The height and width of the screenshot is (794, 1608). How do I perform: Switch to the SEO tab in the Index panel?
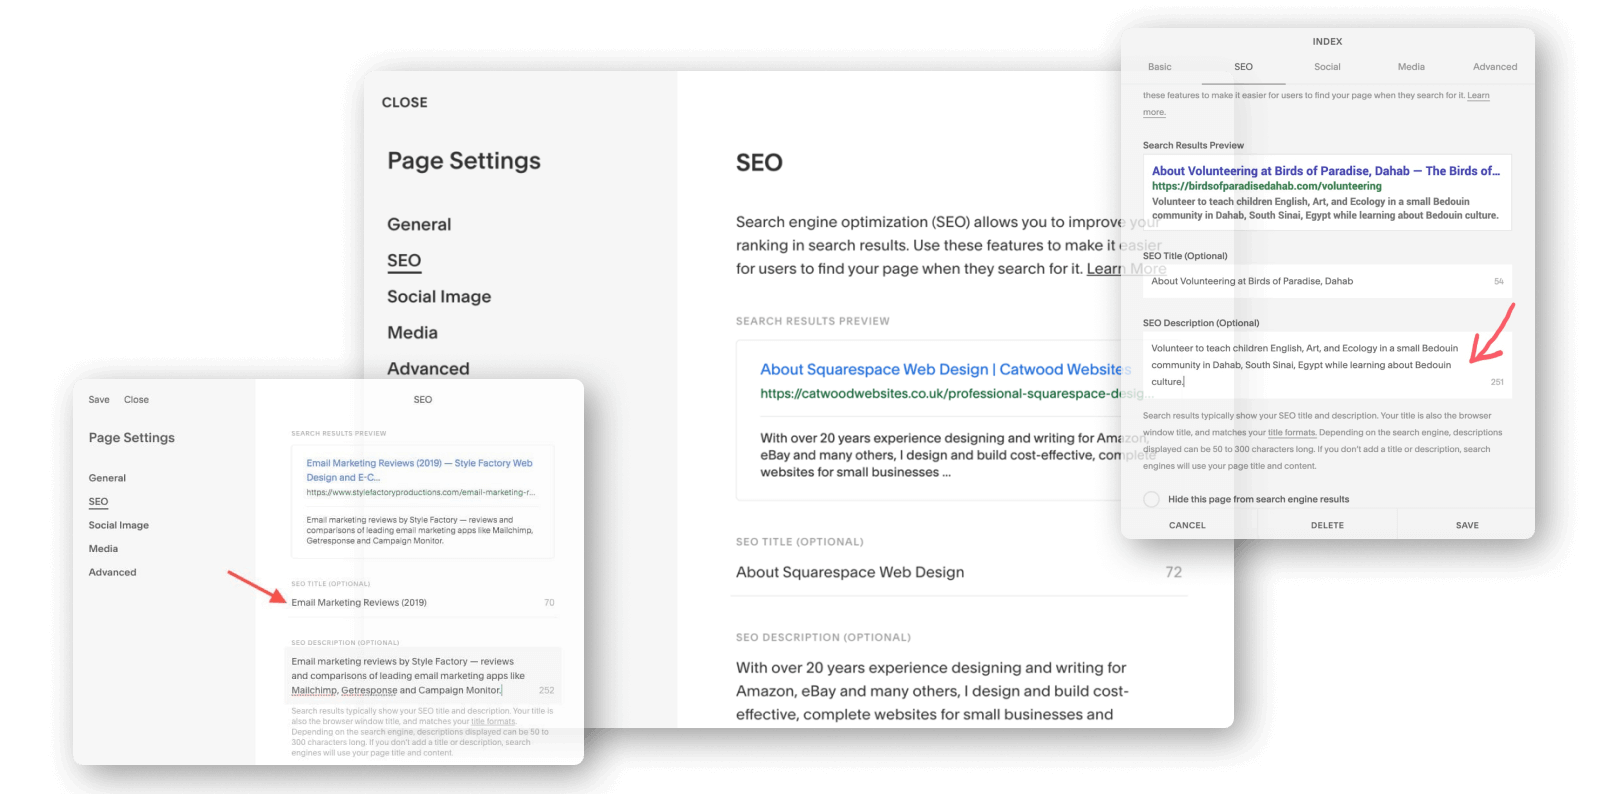[1243, 67]
